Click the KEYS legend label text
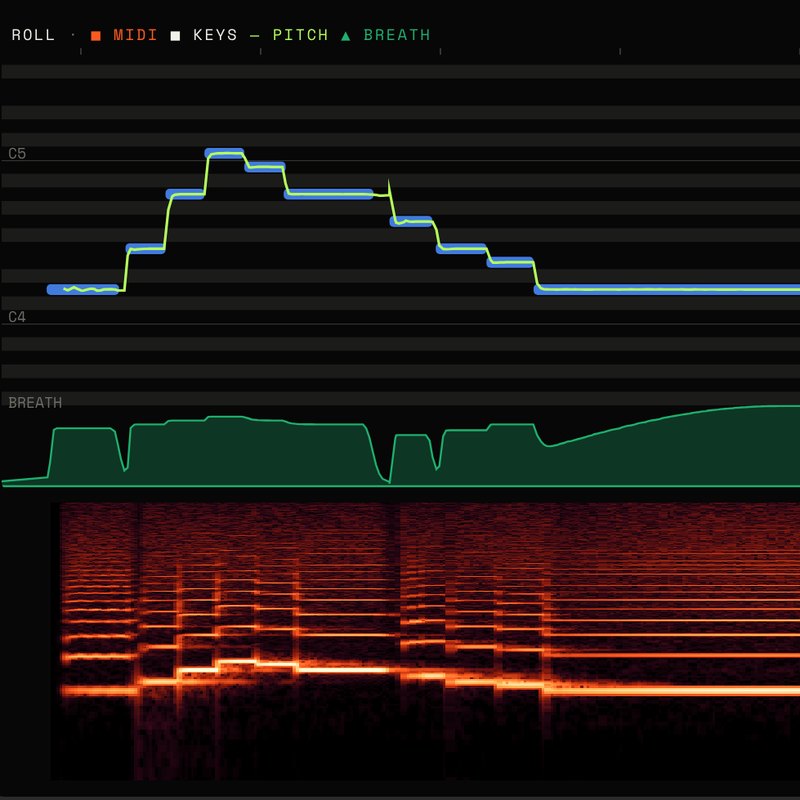800x800 pixels. (215, 35)
